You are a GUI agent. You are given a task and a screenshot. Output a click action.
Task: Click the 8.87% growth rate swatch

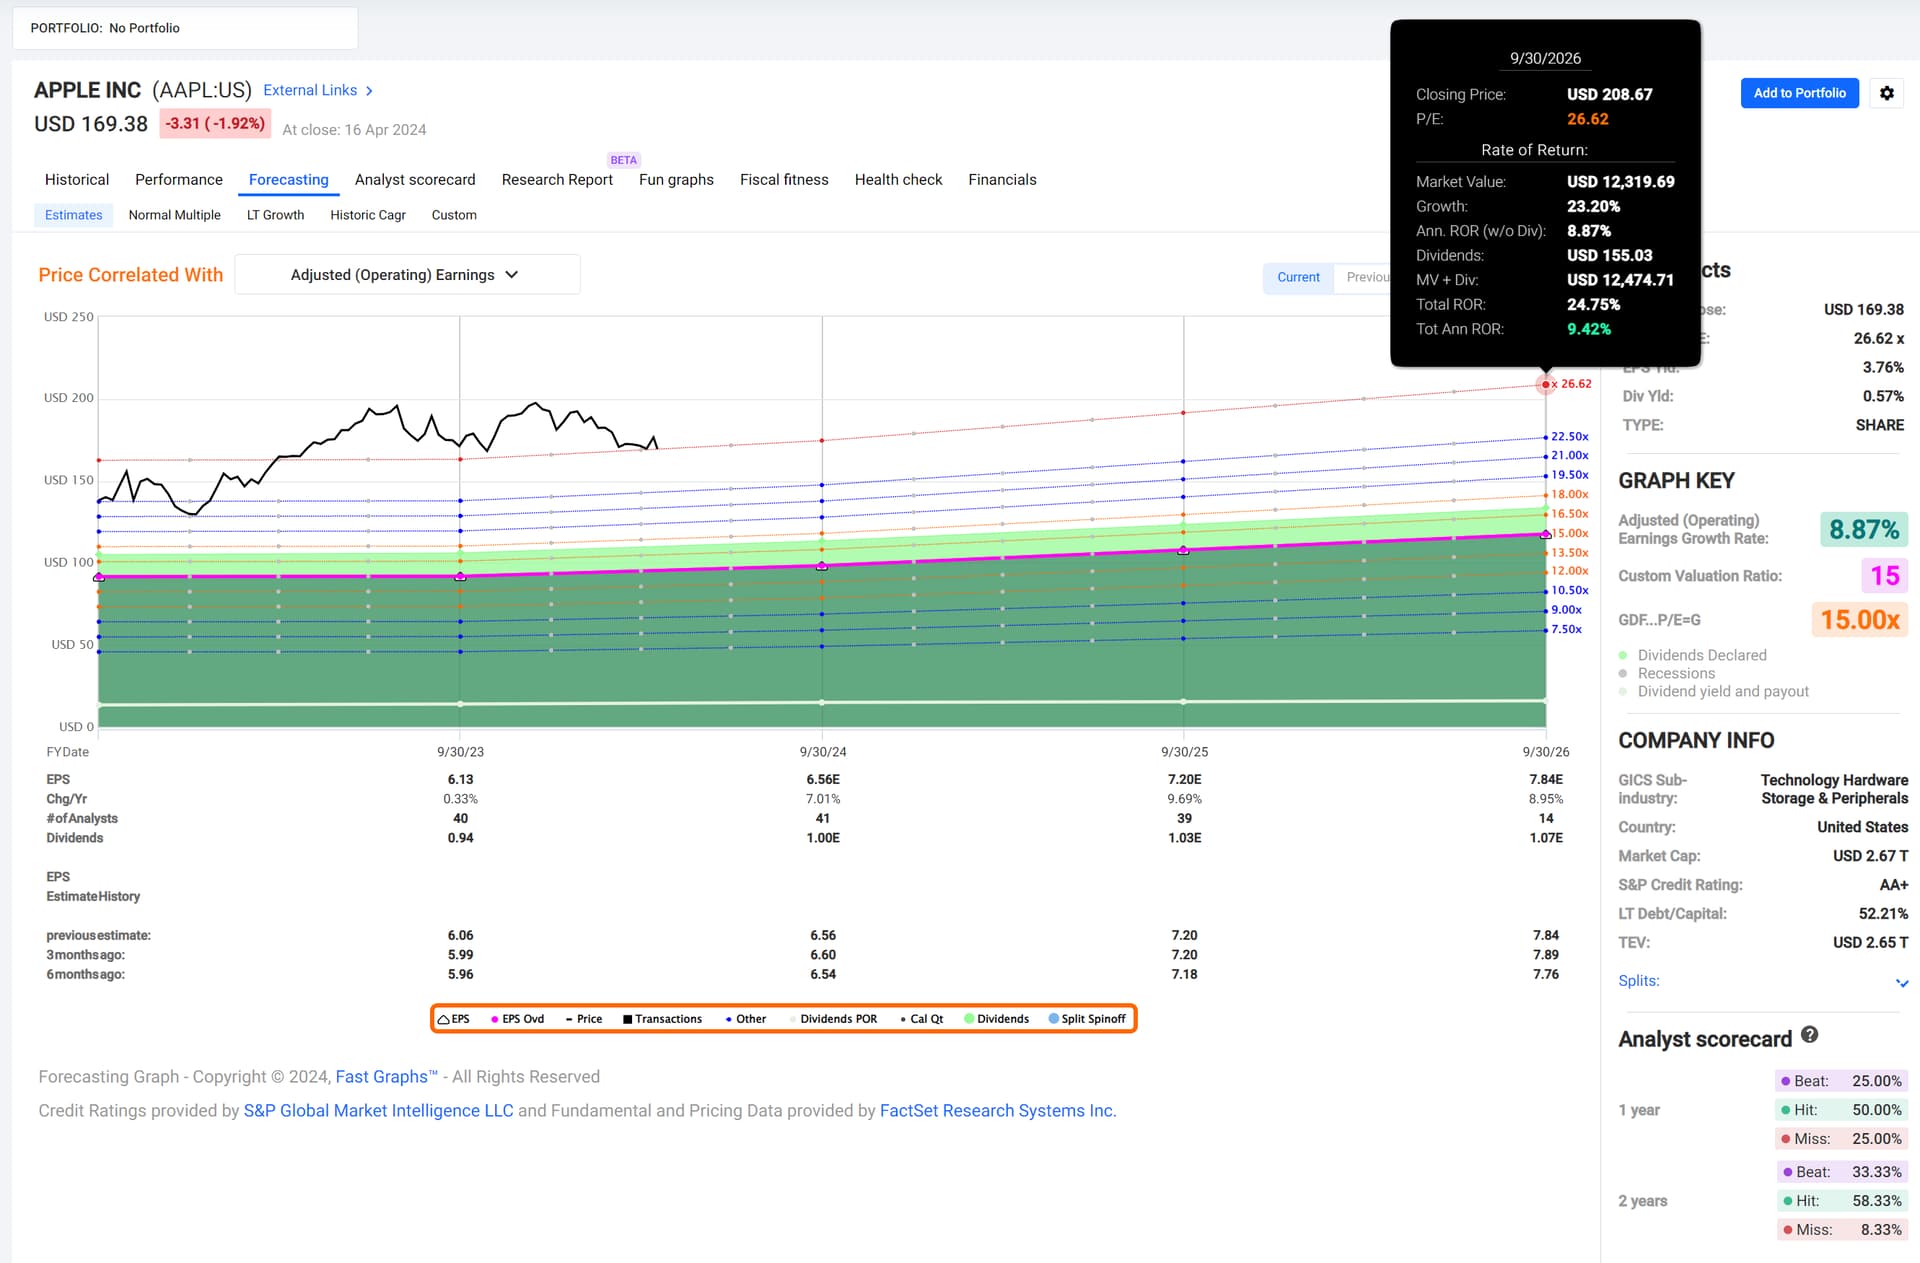coord(1863,529)
